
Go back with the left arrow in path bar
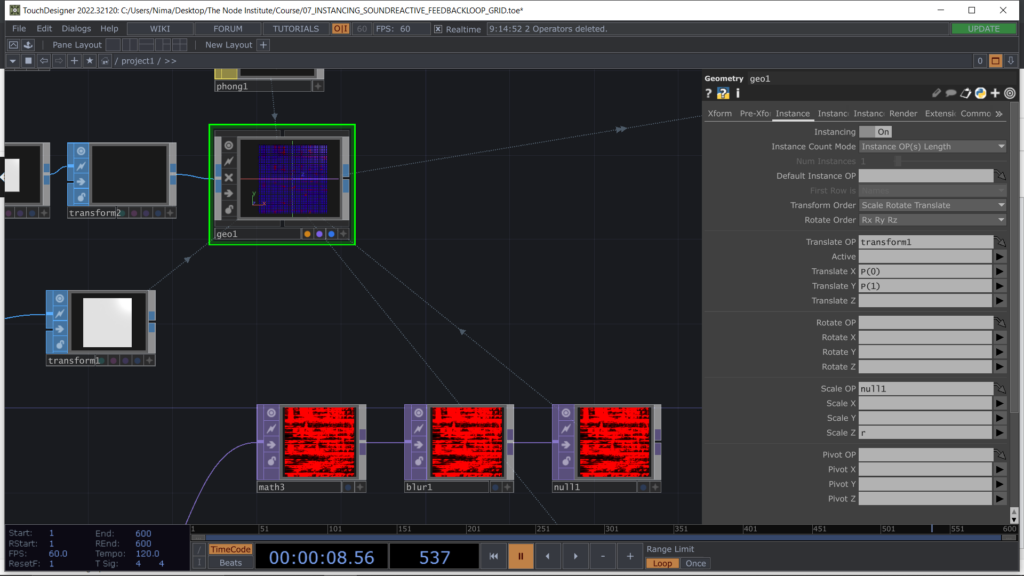[x=44, y=61]
